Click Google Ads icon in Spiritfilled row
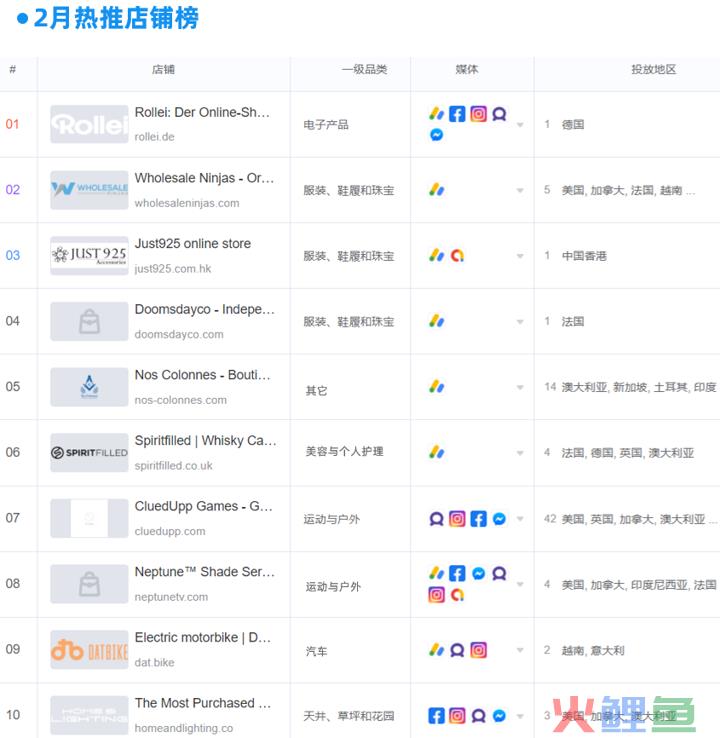This screenshot has width=720, height=738. 436,452
